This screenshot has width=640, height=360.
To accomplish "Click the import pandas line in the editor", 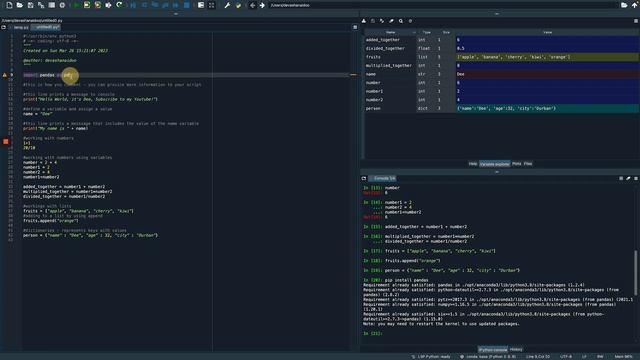I will [48, 75].
